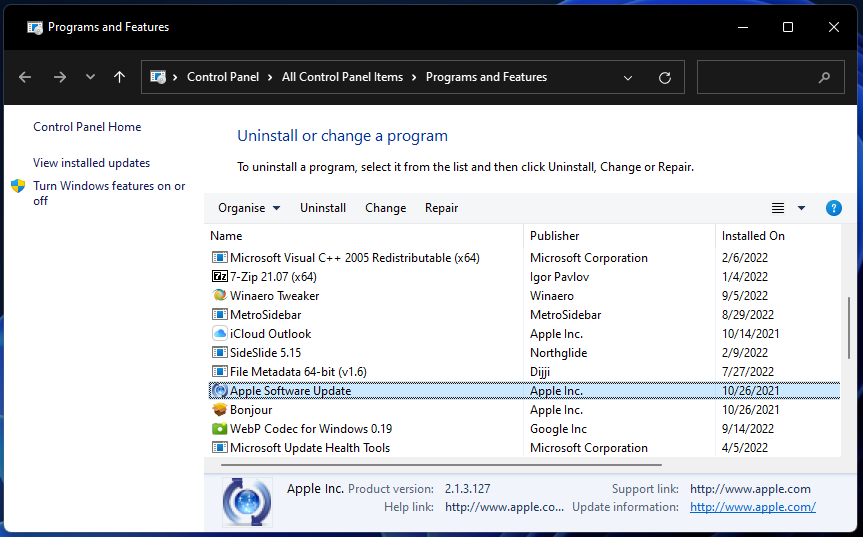
Task: Select the File Metadata 64-bit icon
Action: pos(220,372)
